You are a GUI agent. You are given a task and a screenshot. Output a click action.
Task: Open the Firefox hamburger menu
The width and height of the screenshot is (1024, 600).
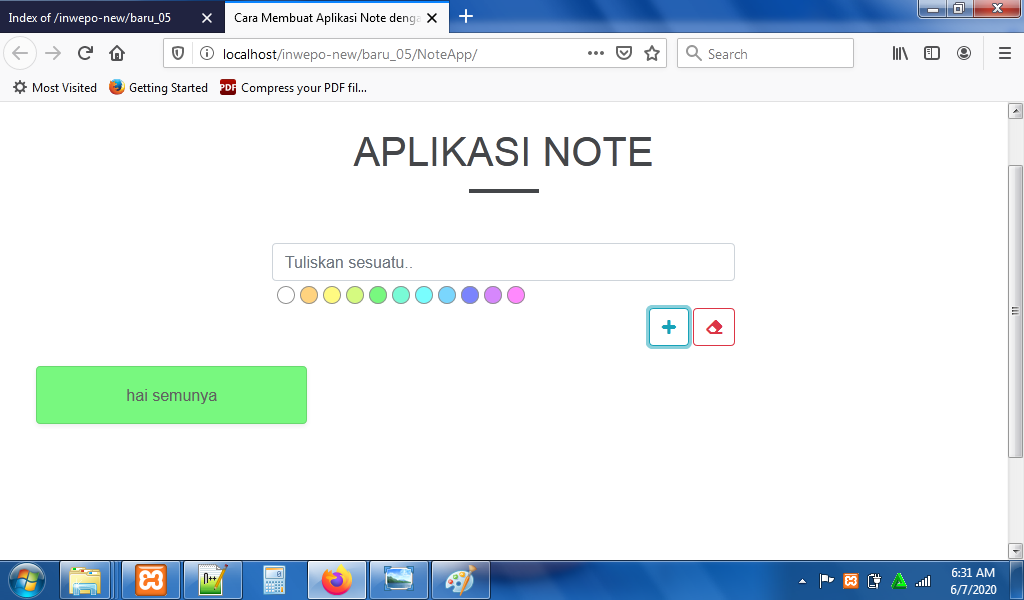(x=1004, y=54)
